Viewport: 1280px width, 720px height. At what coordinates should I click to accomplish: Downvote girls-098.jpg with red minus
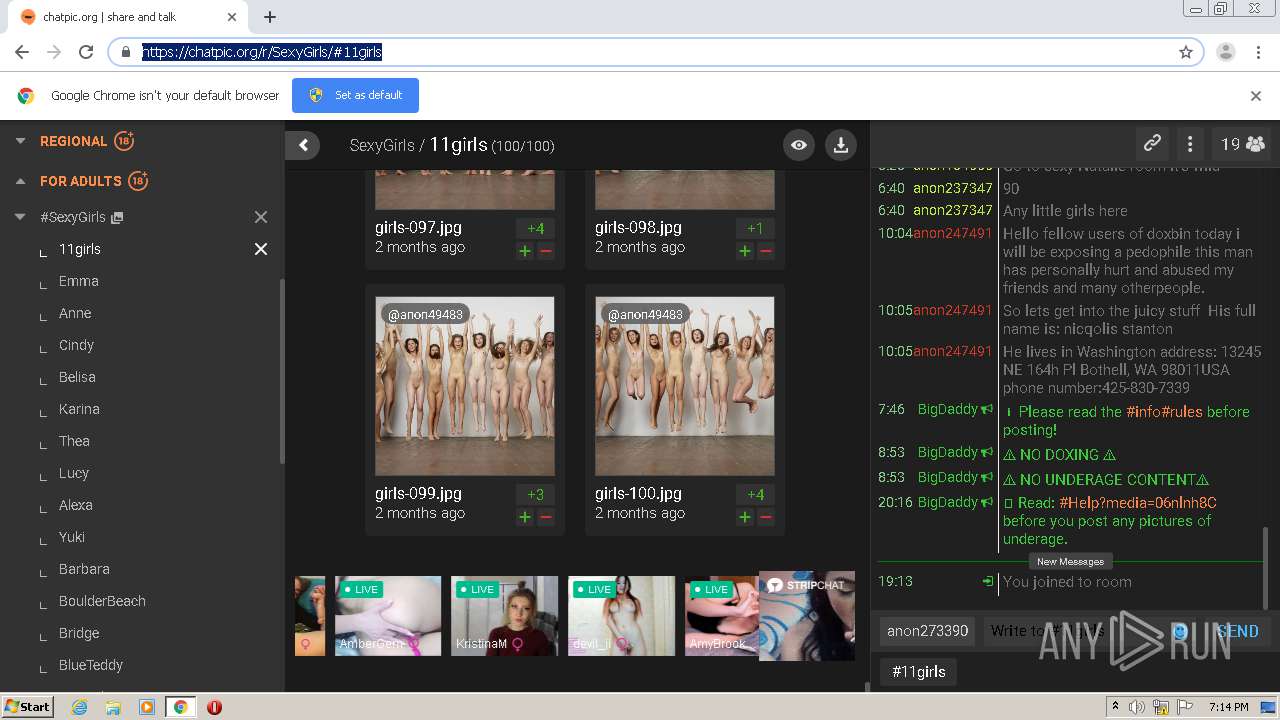coord(766,251)
